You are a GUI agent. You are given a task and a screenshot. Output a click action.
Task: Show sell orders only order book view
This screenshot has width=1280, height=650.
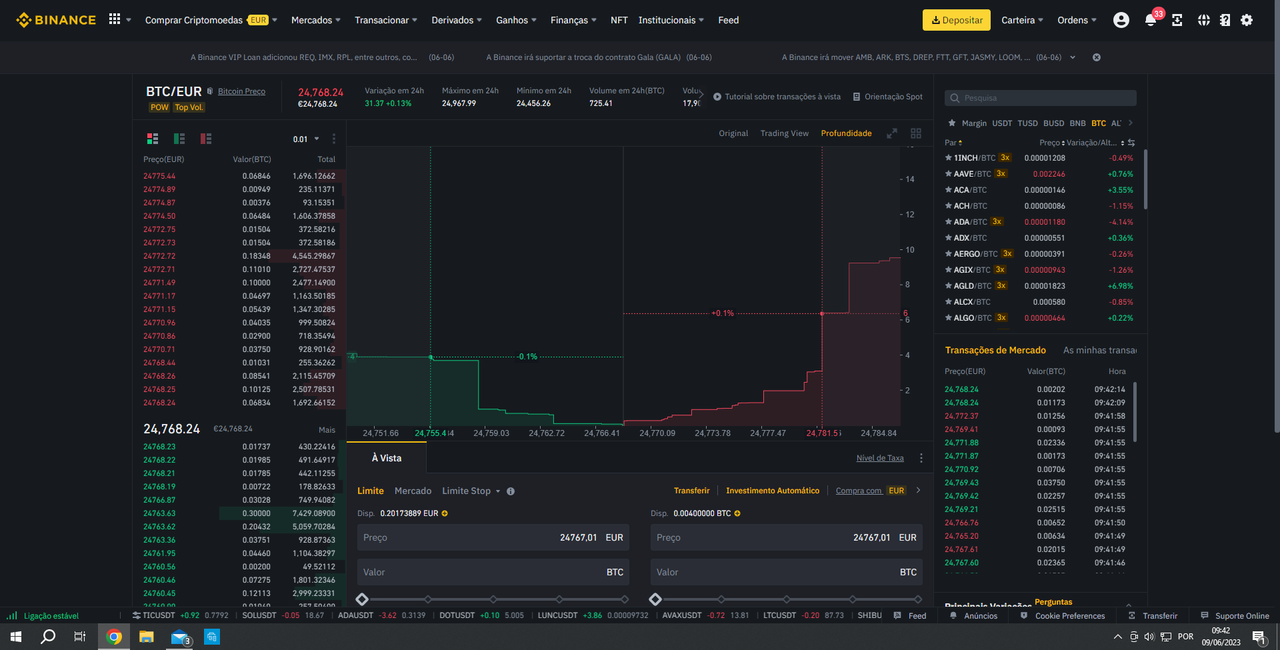coord(205,139)
